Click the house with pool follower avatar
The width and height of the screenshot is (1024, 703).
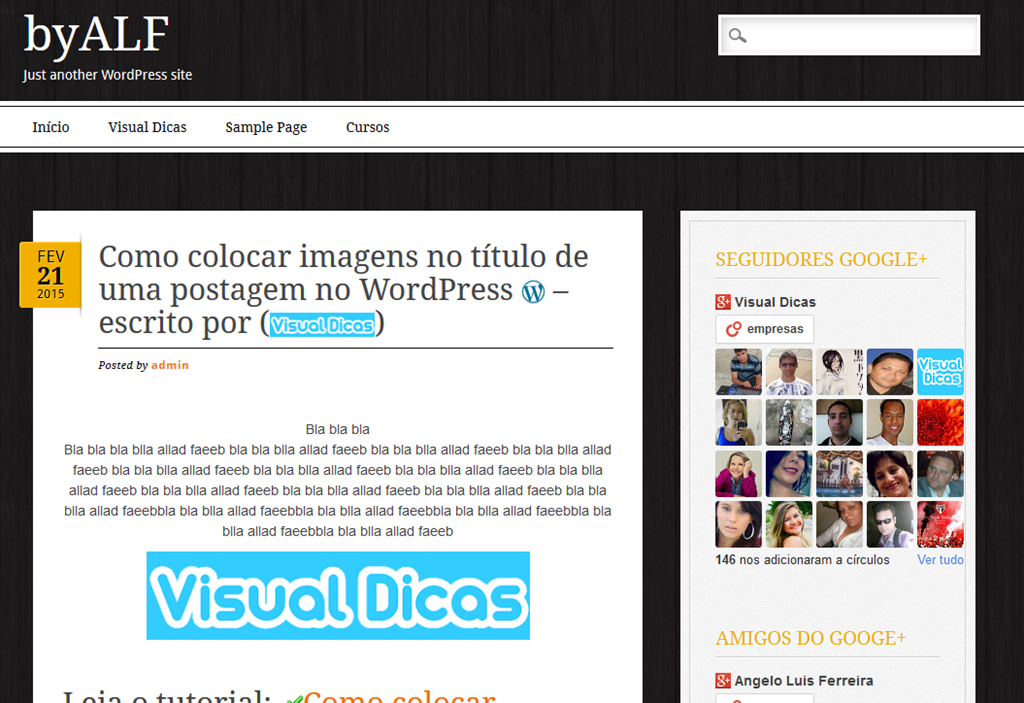840,474
